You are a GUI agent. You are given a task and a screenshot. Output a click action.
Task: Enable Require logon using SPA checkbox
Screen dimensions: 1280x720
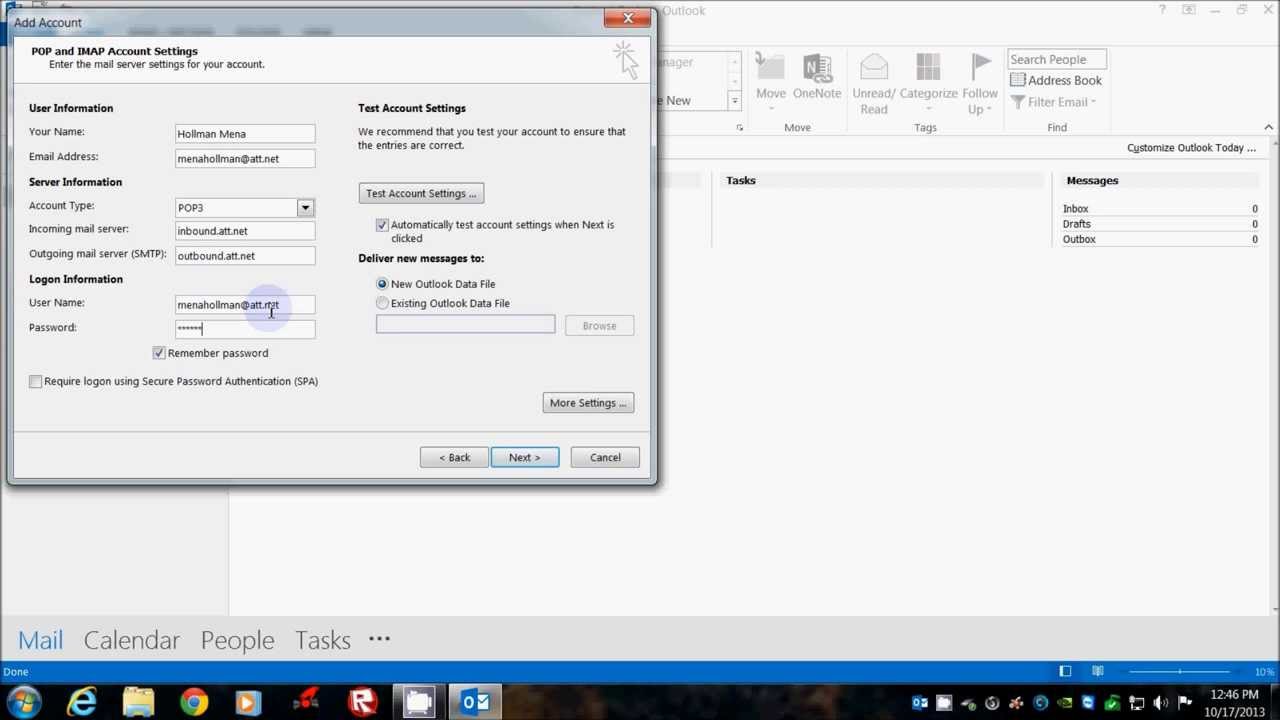[36, 381]
